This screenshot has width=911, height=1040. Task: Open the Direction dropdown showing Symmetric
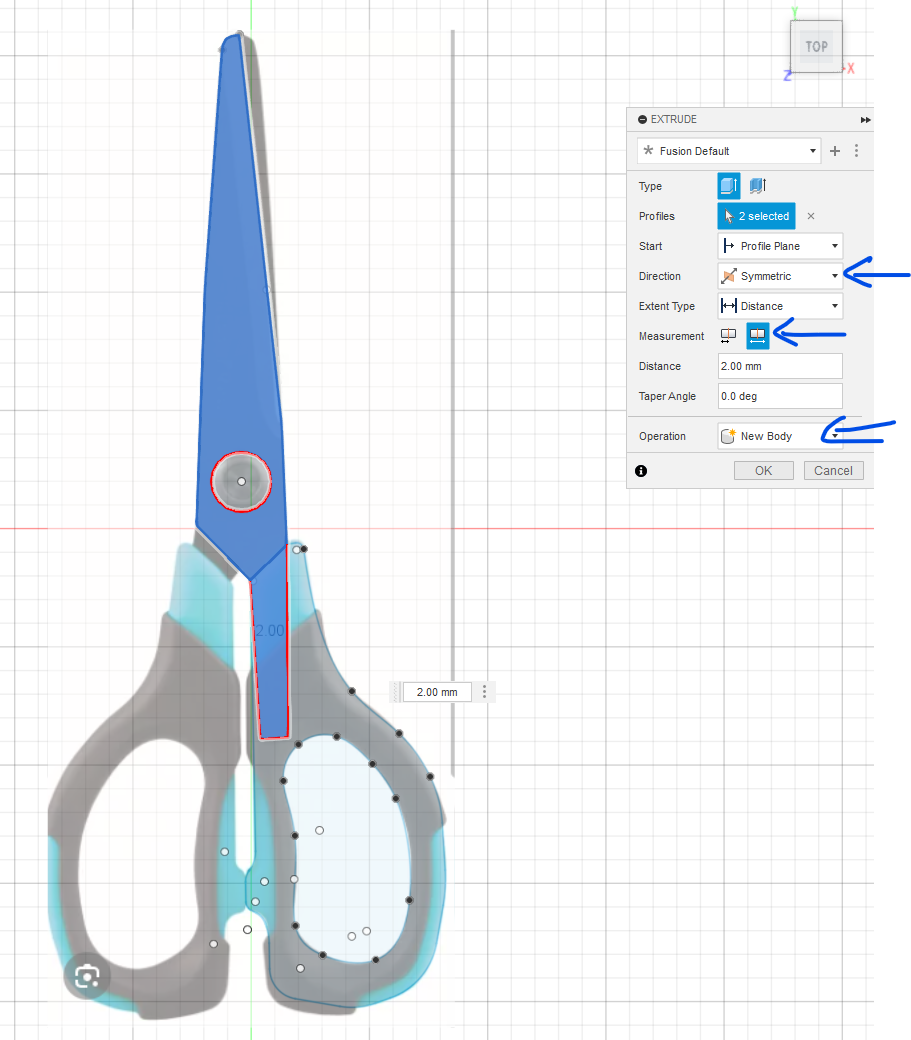tap(780, 276)
